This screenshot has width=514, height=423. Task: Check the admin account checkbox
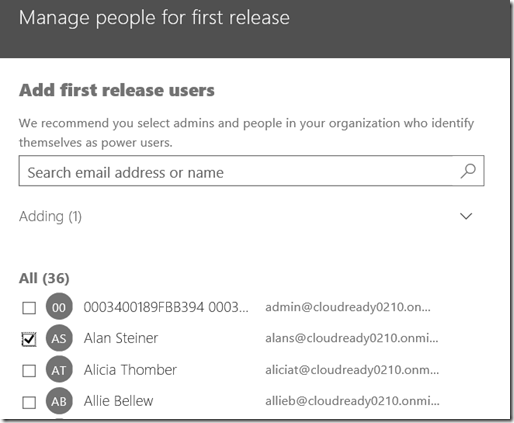(29, 308)
